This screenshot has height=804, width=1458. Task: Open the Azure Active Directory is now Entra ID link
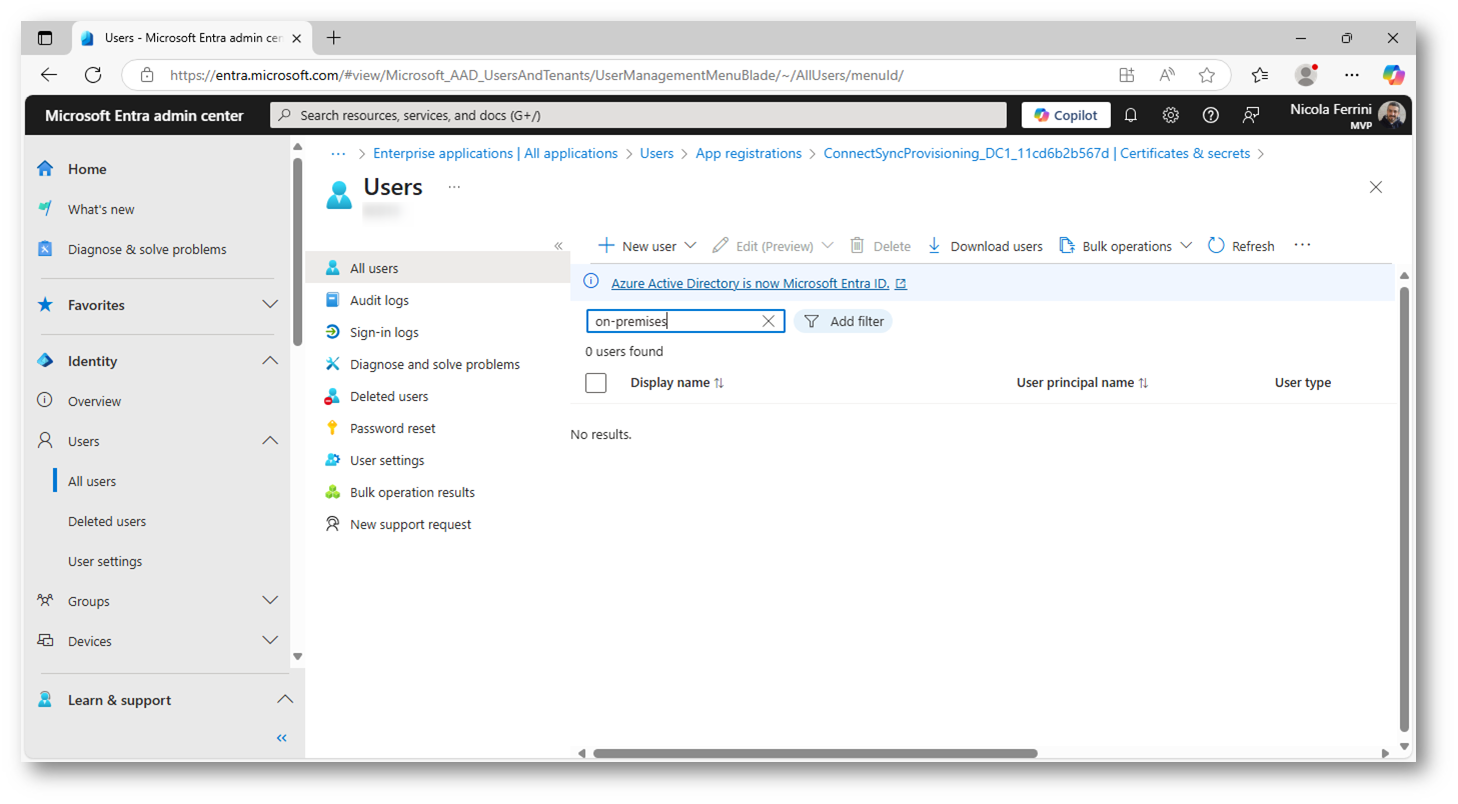click(759, 283)
